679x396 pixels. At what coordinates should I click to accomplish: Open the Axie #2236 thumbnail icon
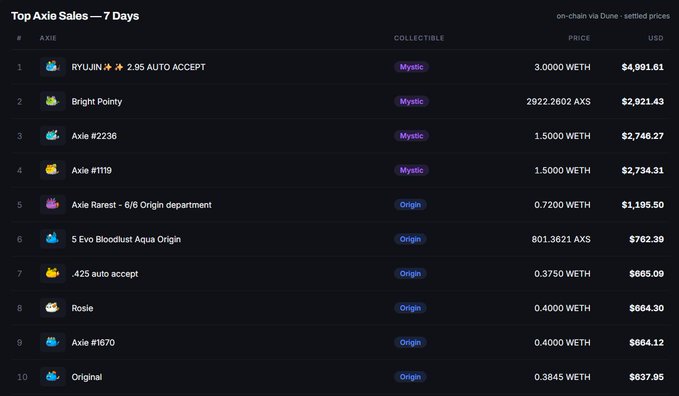[52, 136]
